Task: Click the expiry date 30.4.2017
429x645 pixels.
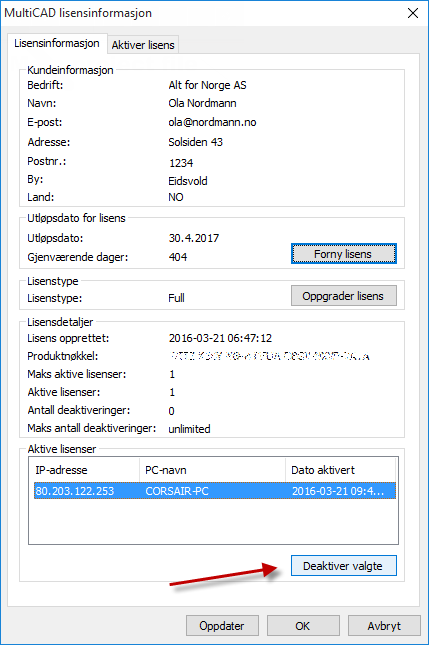Action: click(x=194, y=238)
